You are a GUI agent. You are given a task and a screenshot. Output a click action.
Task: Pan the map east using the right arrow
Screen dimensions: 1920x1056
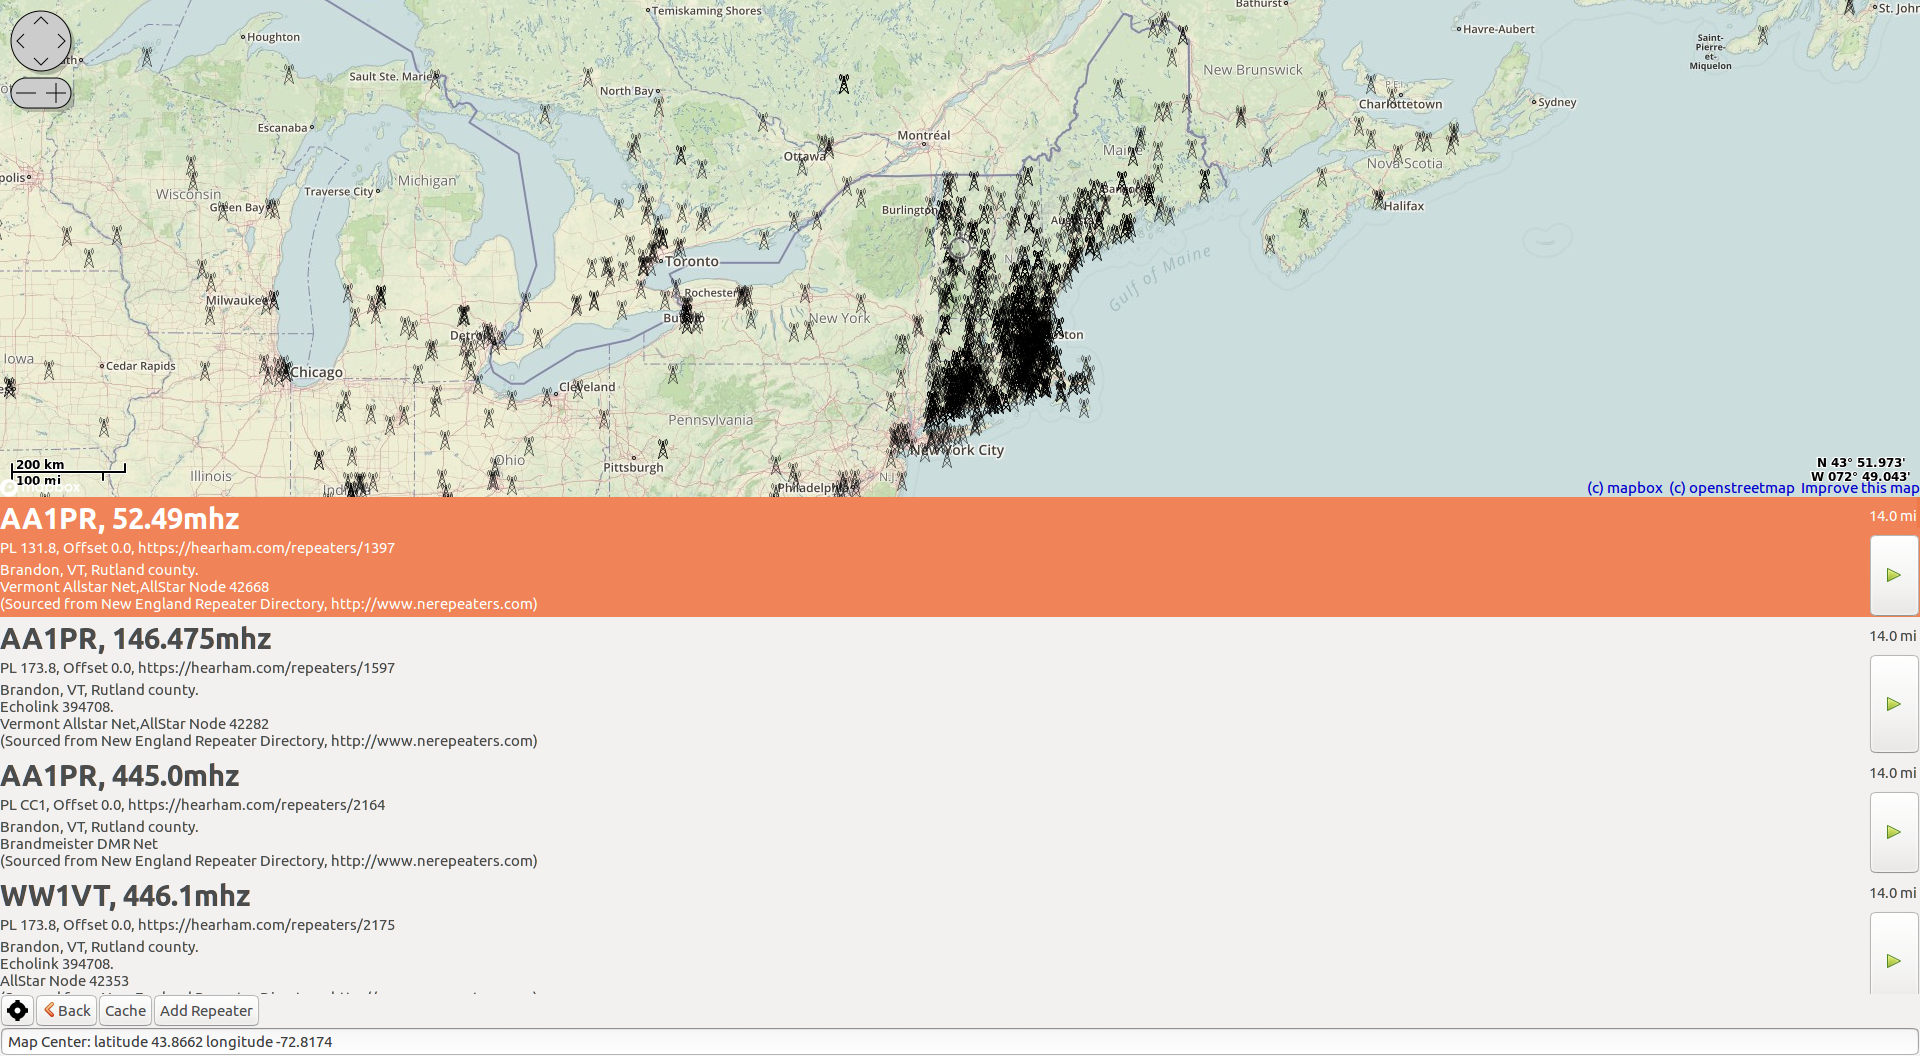[63, 41]
